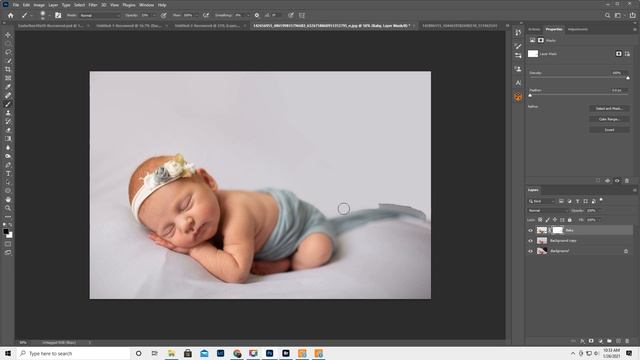Viewport: 640px width, 360px height.
Task: Select the Brush tool in the toolbox
Action: [x=8, y=104]
